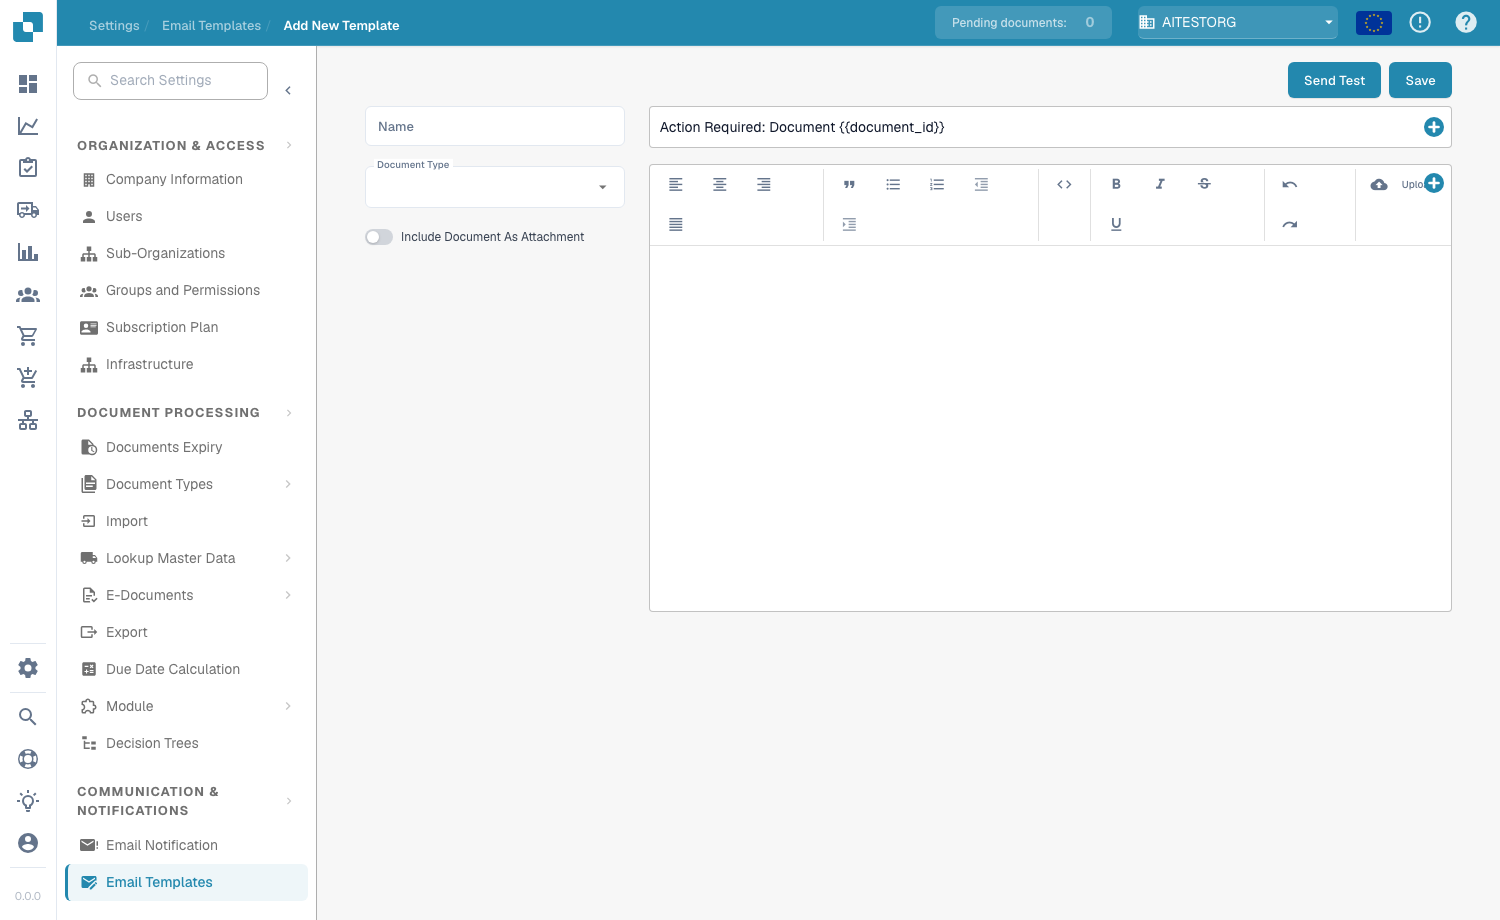Click the code view icon
Screen dimensions: 1500x920
1064,184
